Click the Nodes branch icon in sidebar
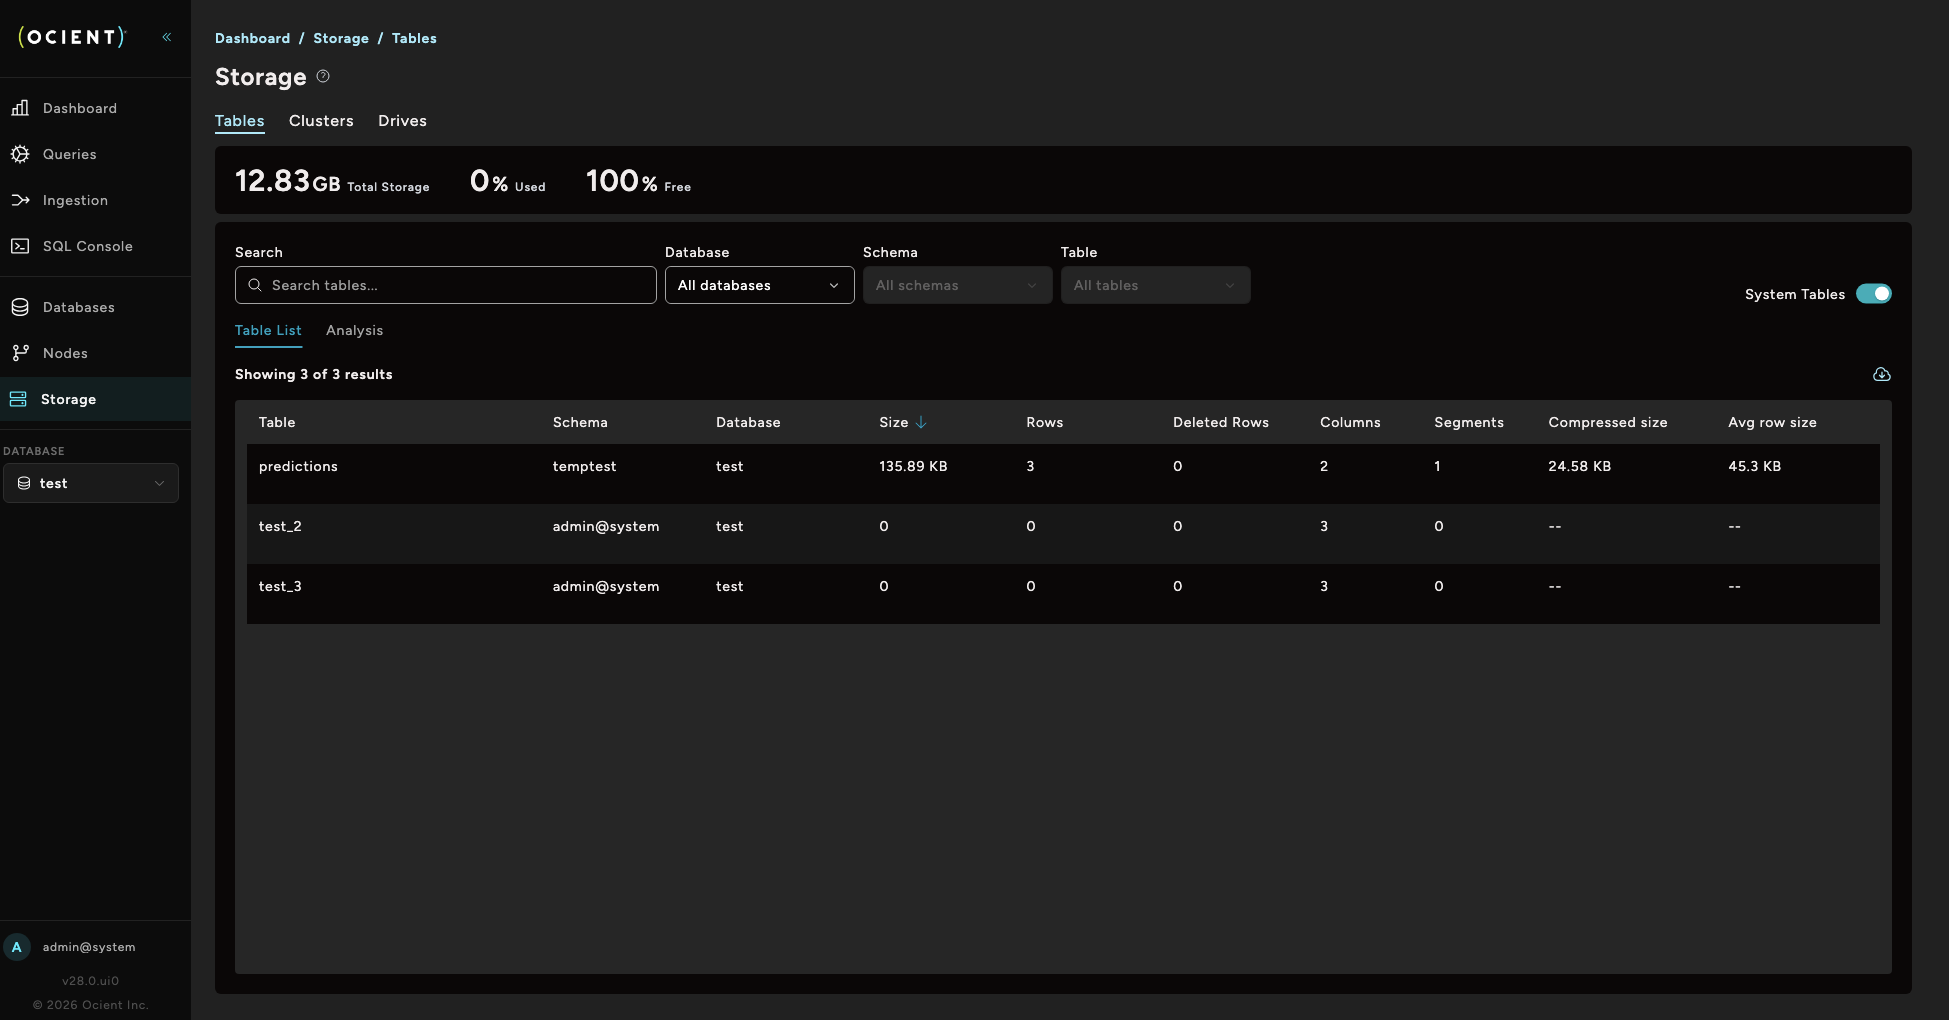 point(20,353)
